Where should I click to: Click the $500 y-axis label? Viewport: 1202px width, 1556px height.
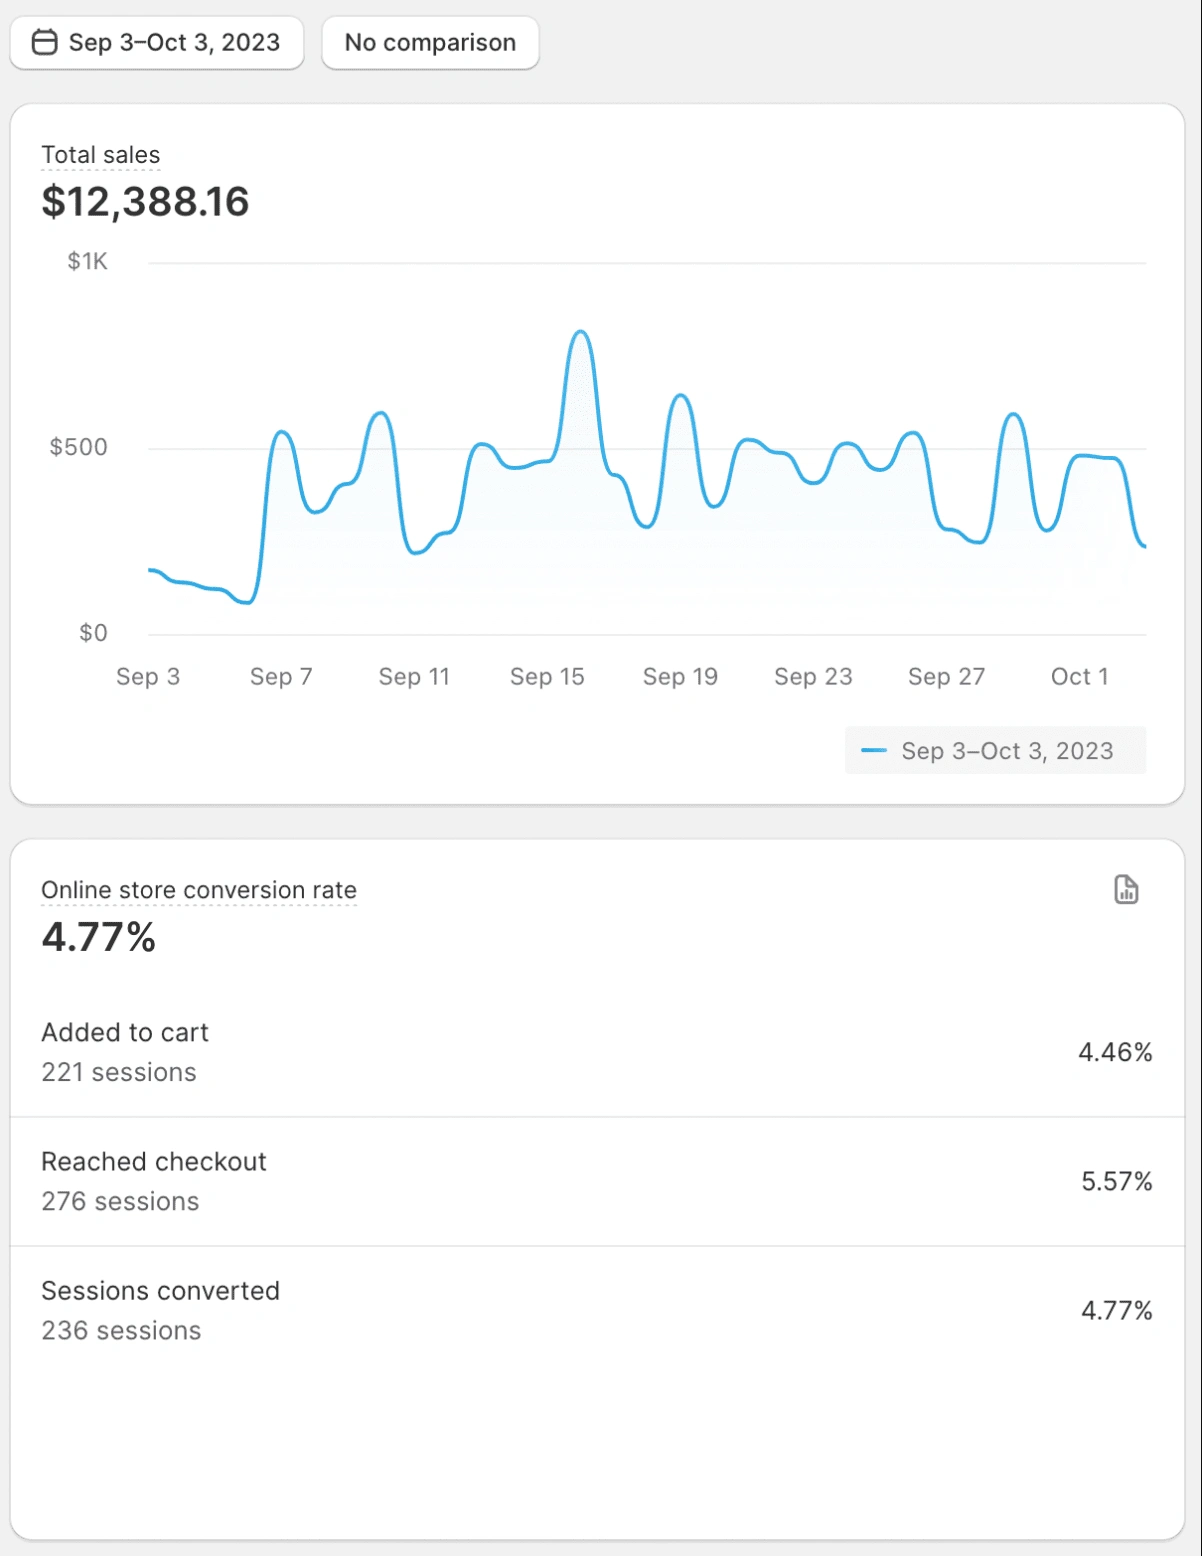coord(78,447)
